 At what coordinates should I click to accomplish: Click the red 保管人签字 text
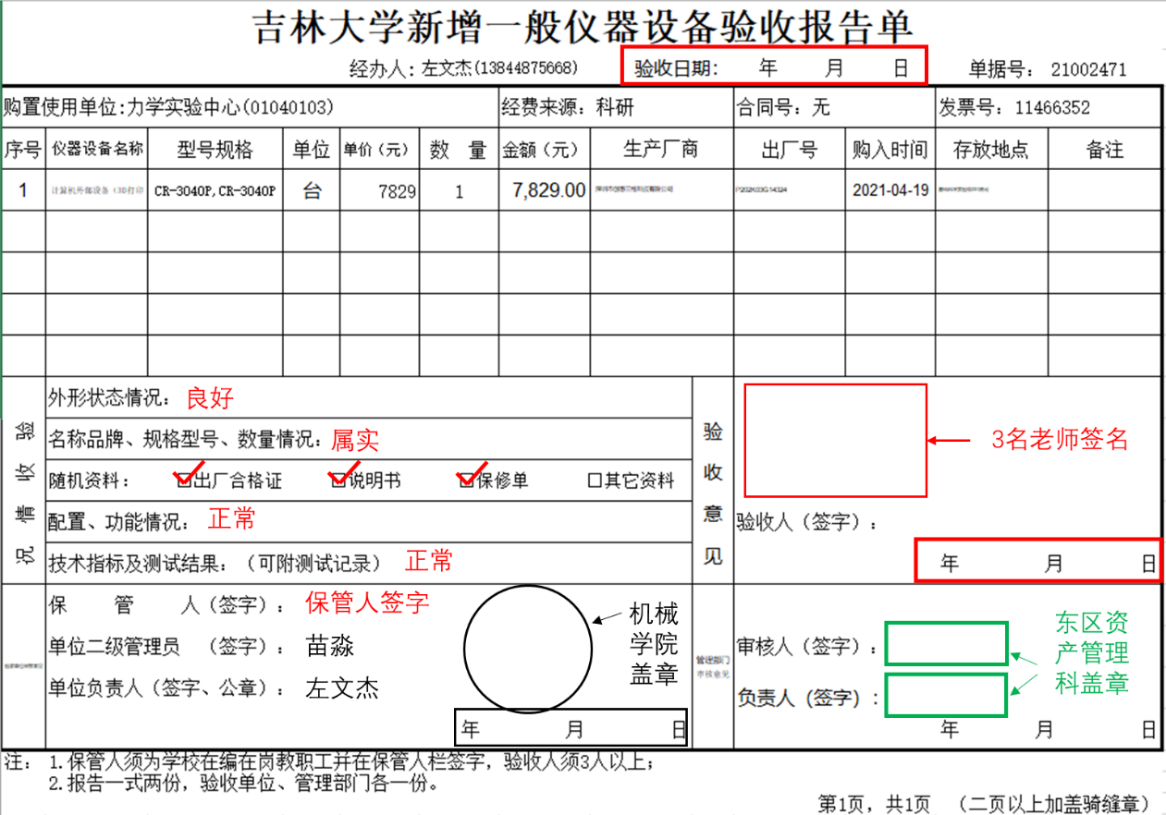click(x=367, y=603)
